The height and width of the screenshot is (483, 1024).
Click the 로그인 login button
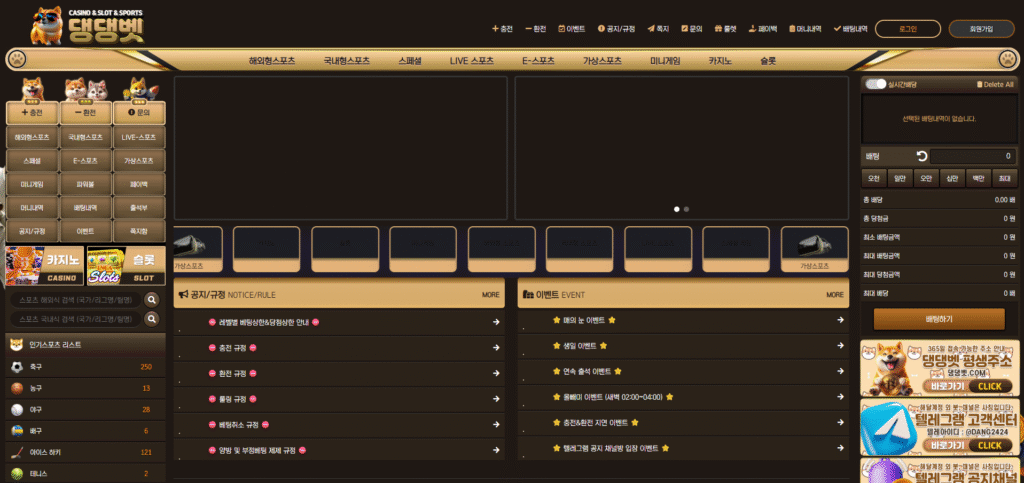tap(907, 29)
